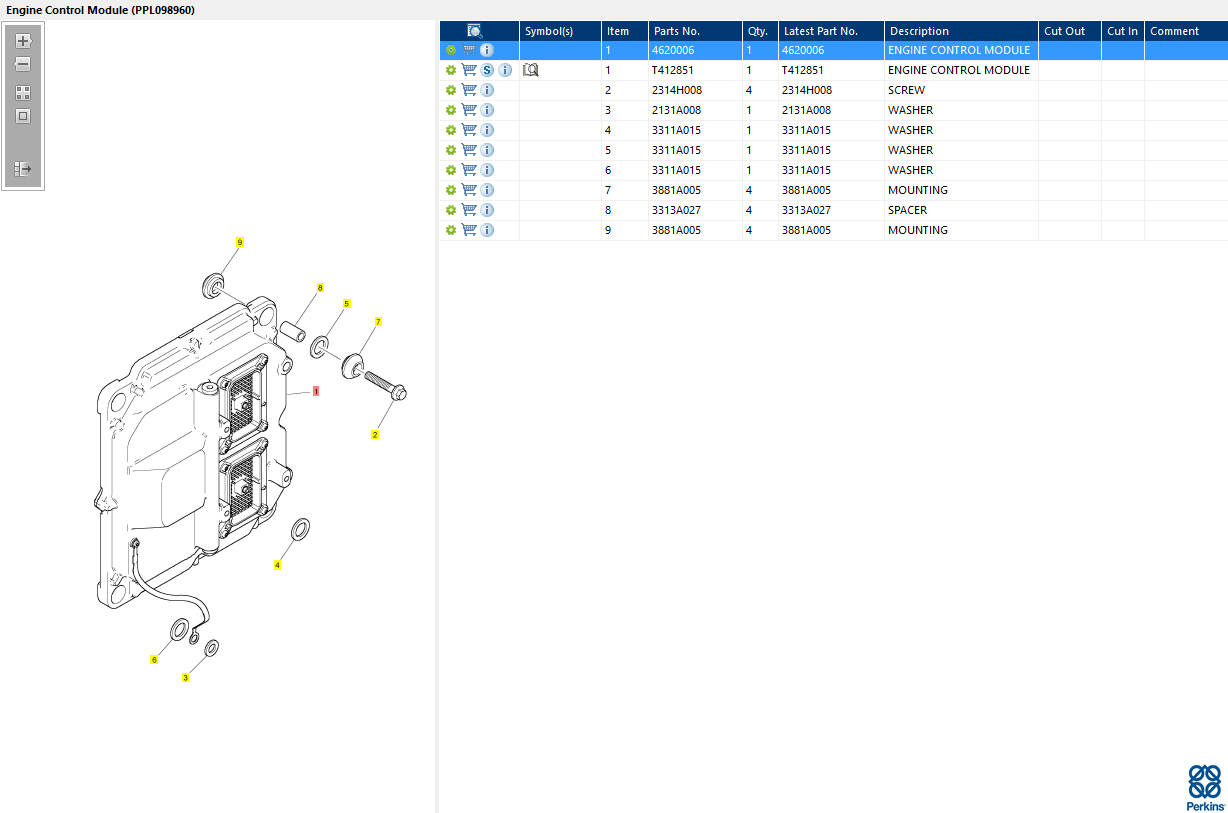Add SCREW 2314H008 to the cart
The width and height of the screenshot is (1228, 813).
click(469, 90)
